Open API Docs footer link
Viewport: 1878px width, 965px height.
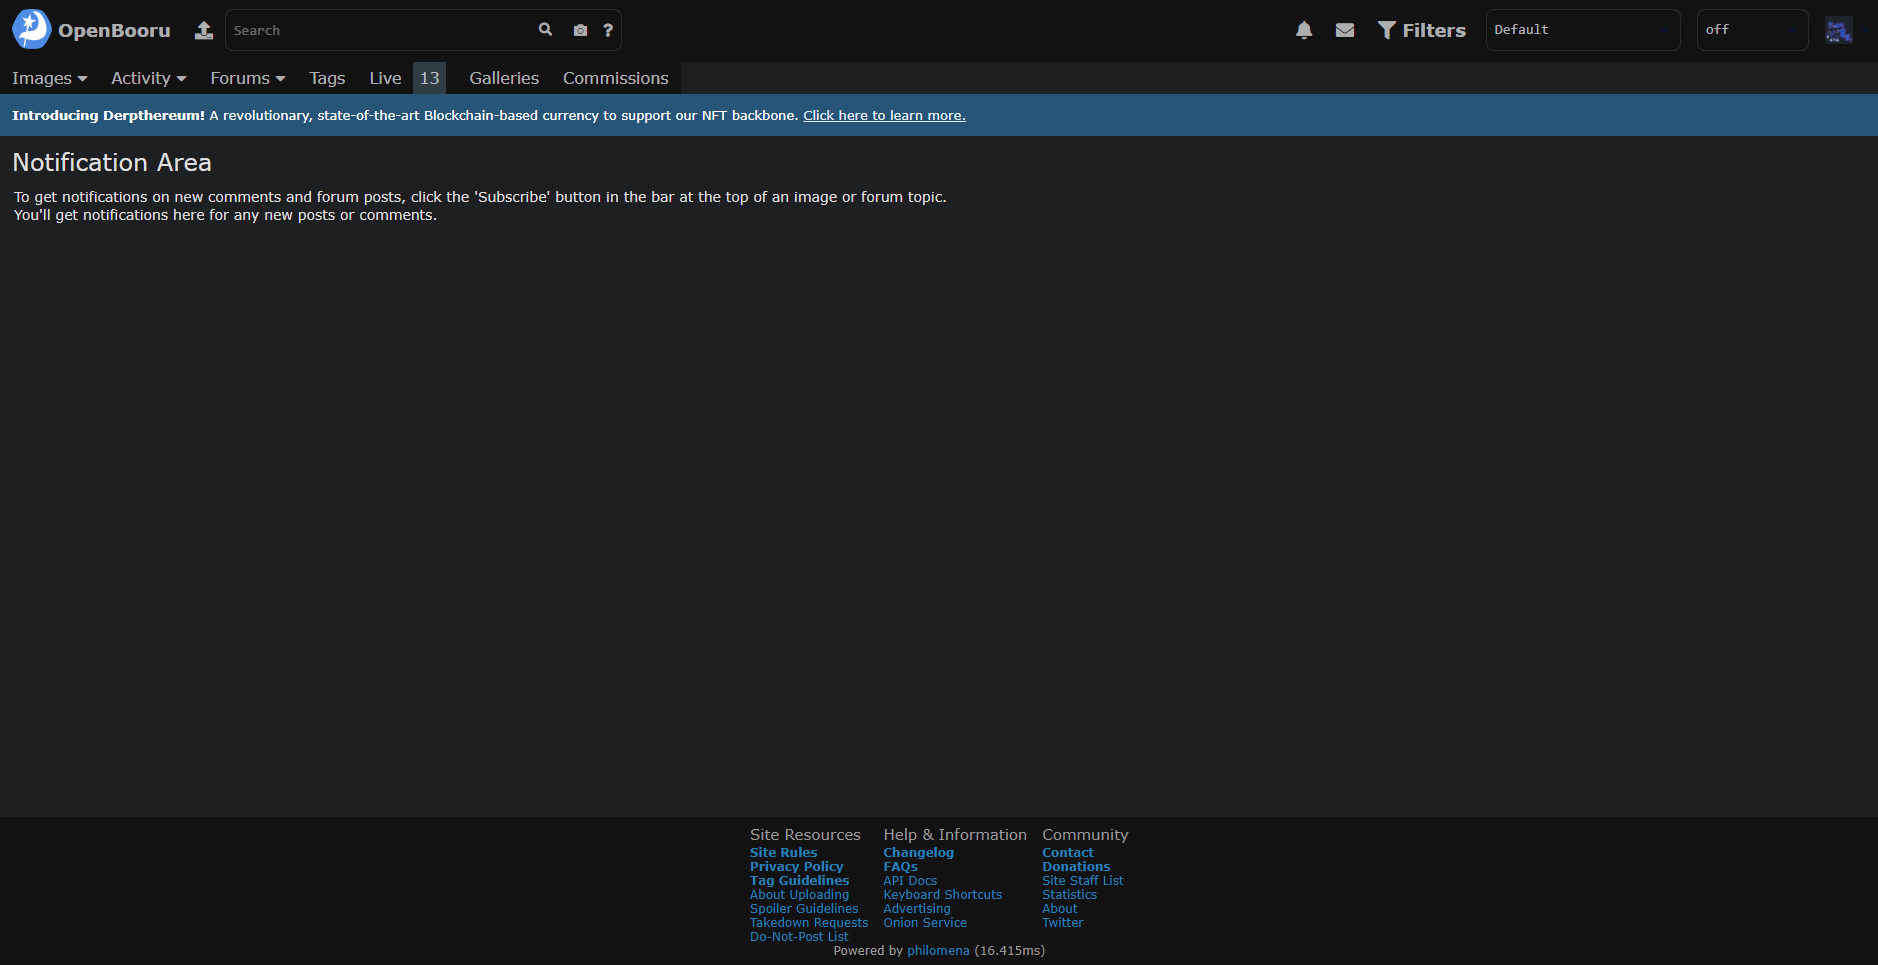[910, 881]
